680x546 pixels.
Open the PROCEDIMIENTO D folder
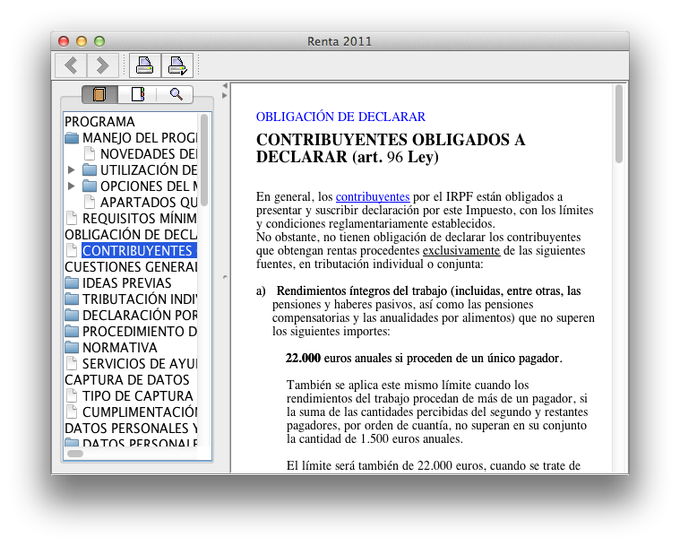tap(140, 331)
